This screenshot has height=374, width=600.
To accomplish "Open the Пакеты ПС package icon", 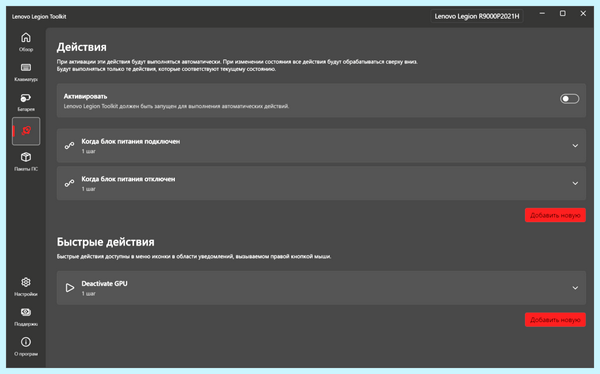I will click(26, 157).
